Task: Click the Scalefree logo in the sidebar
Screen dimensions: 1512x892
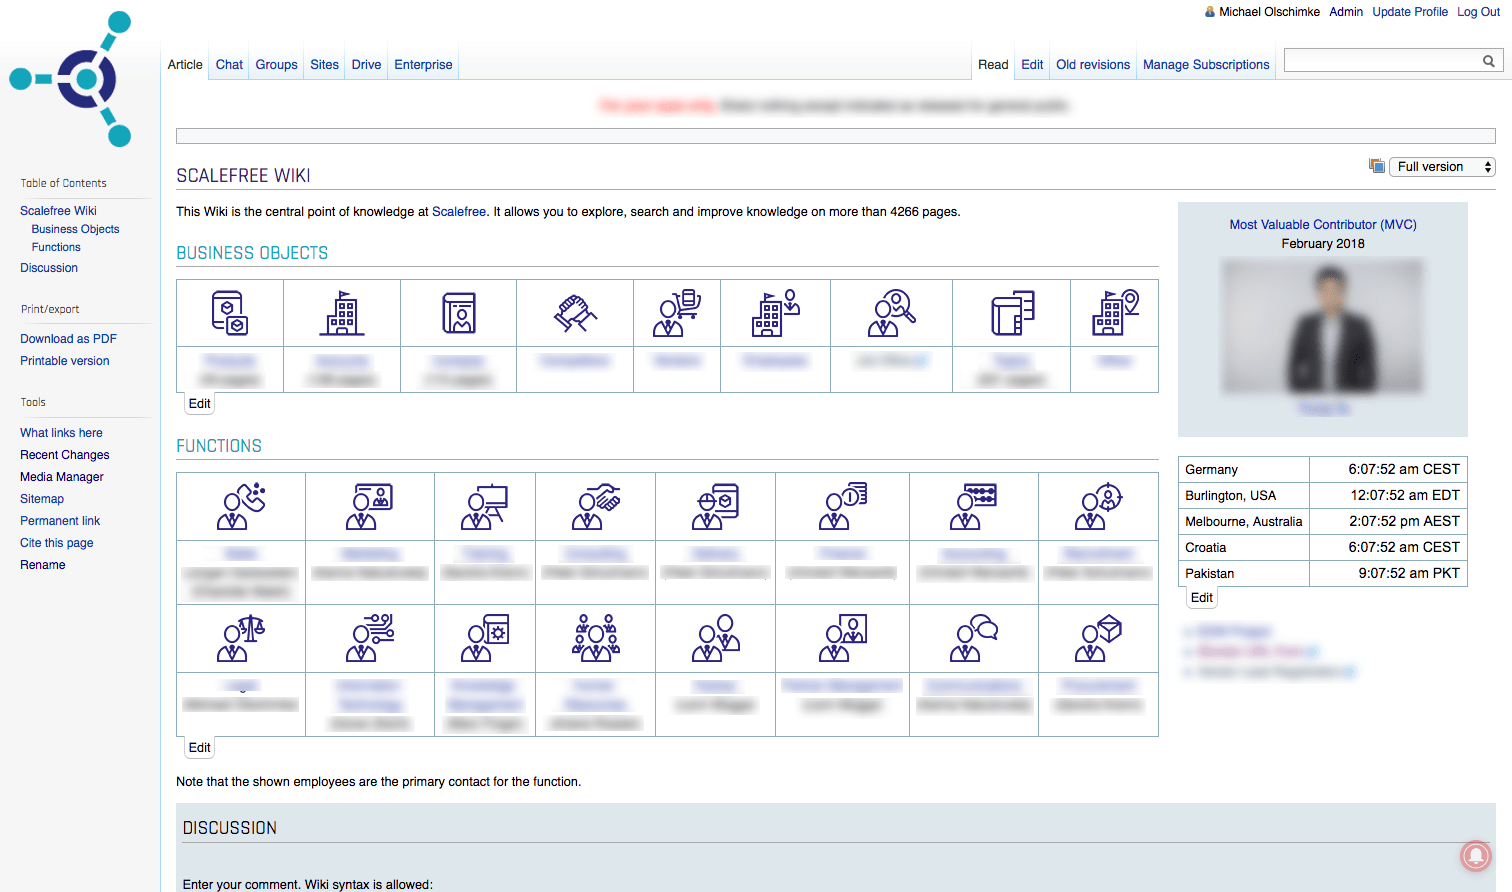Action: (71, 79)
